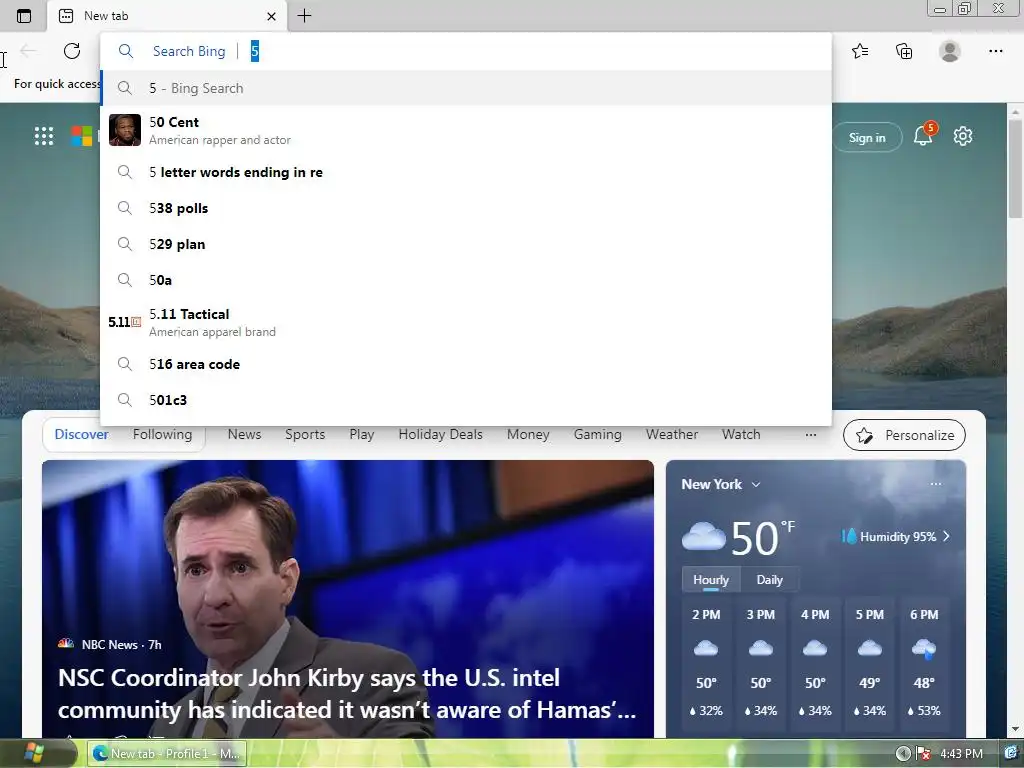Show more feed categories ellipsis

point(810,435)
